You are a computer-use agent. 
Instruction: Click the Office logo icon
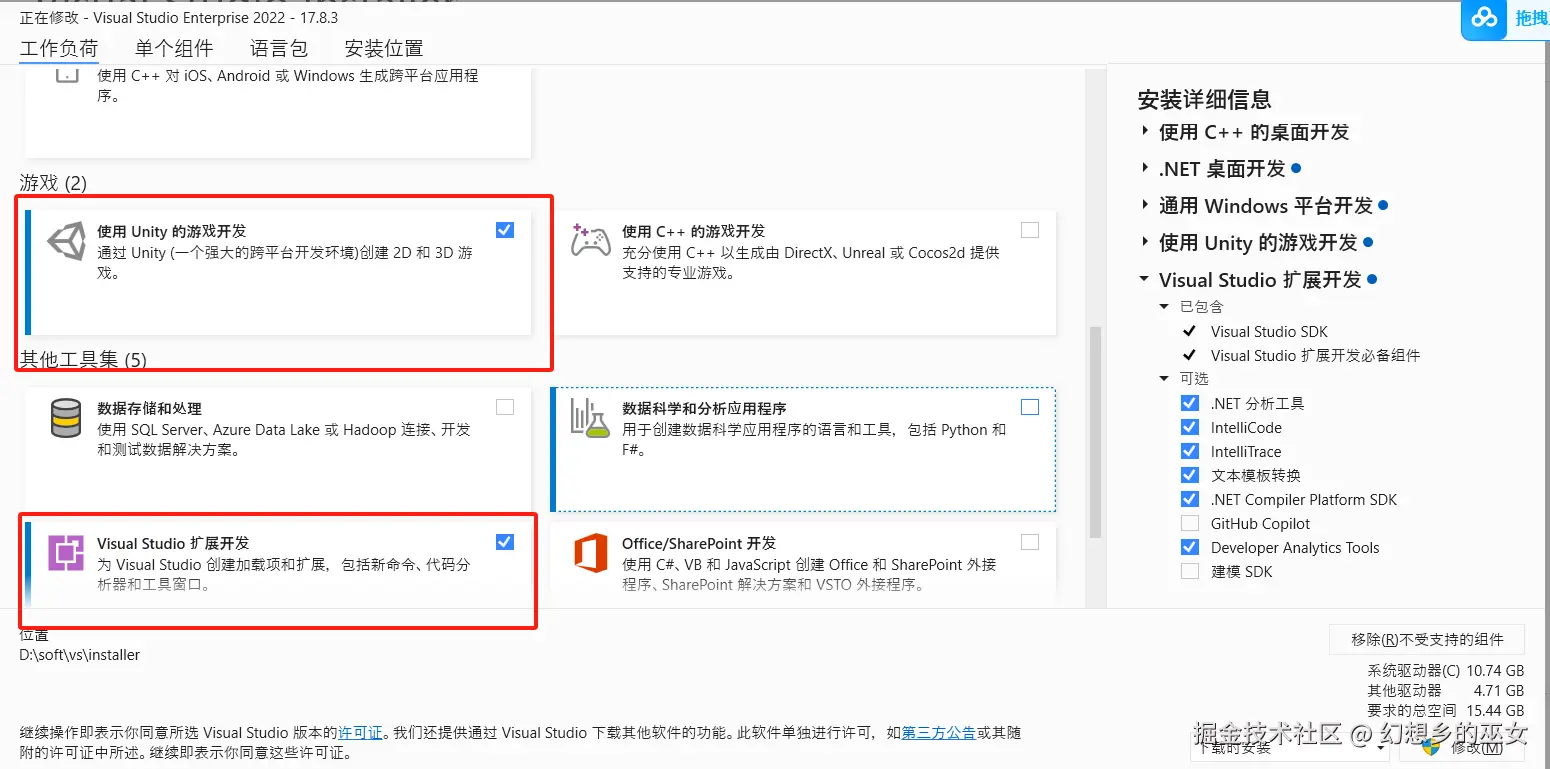click(591, 552)
